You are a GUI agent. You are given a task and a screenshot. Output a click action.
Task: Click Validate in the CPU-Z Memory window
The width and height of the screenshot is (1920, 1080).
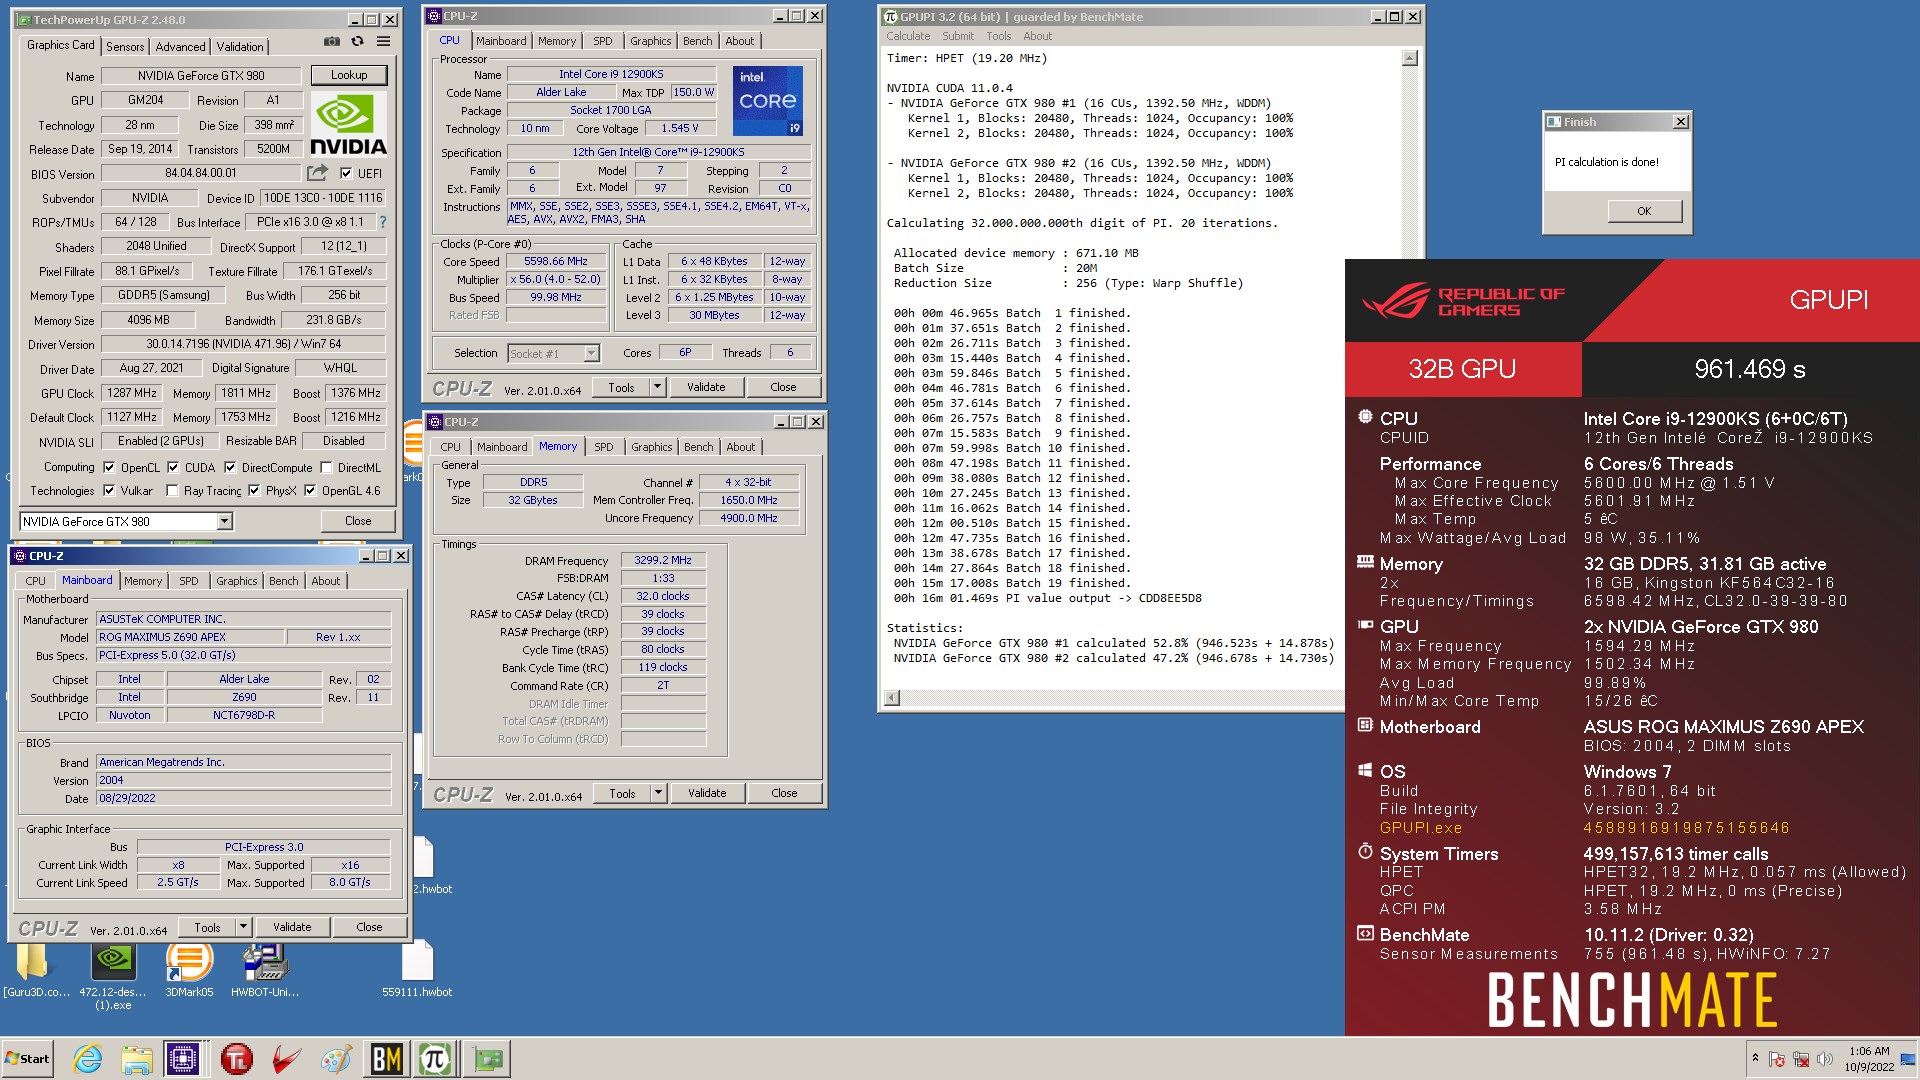[x=707, y=793]
